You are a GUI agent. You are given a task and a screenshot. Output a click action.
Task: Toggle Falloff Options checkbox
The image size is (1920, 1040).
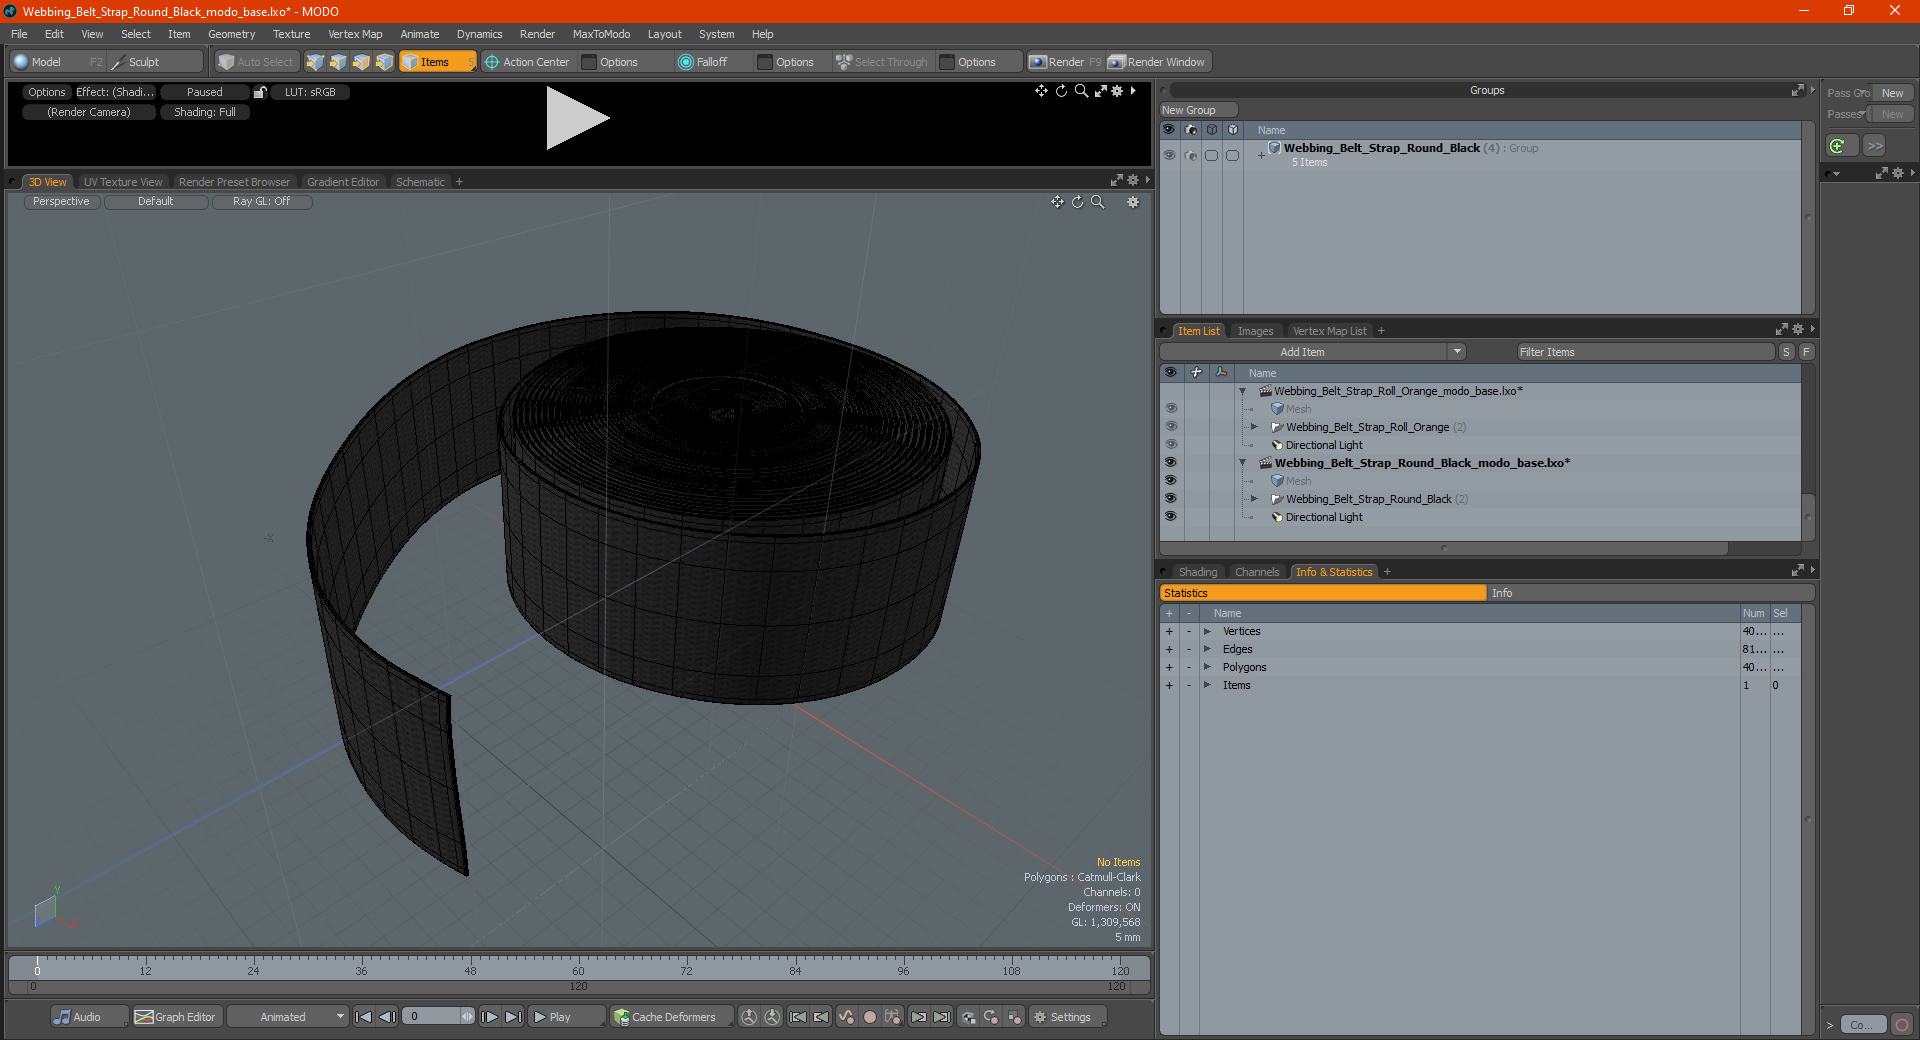pyautogui.click(x=765, y=62)
